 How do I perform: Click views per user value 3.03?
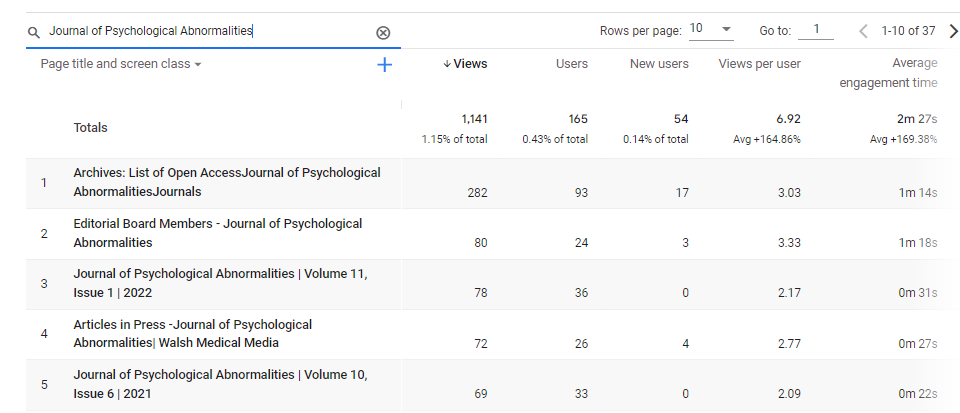coord(790,193)
